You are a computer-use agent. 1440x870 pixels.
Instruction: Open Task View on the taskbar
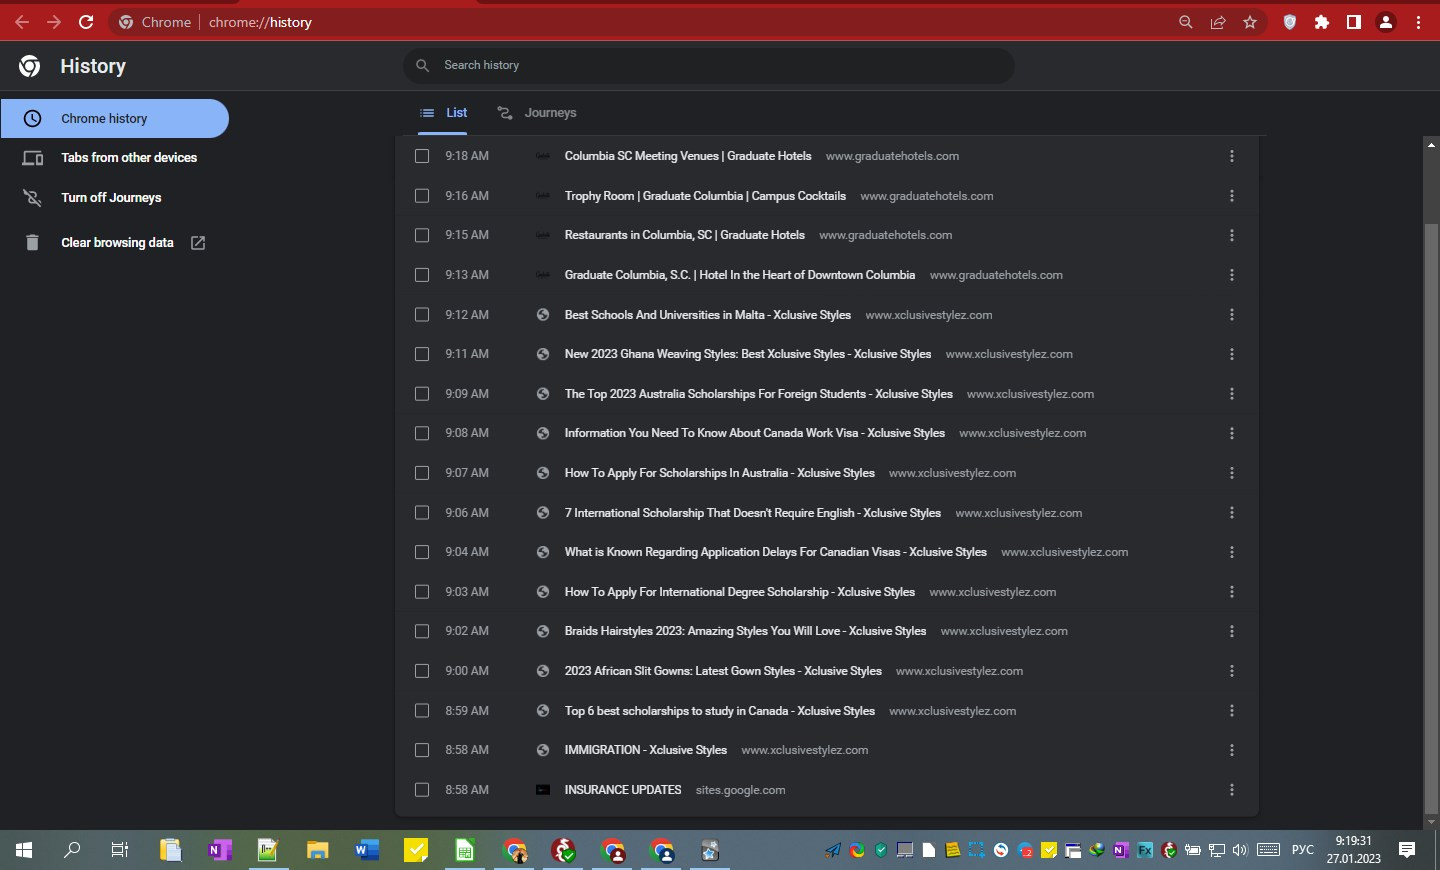[x=120, y=850]
